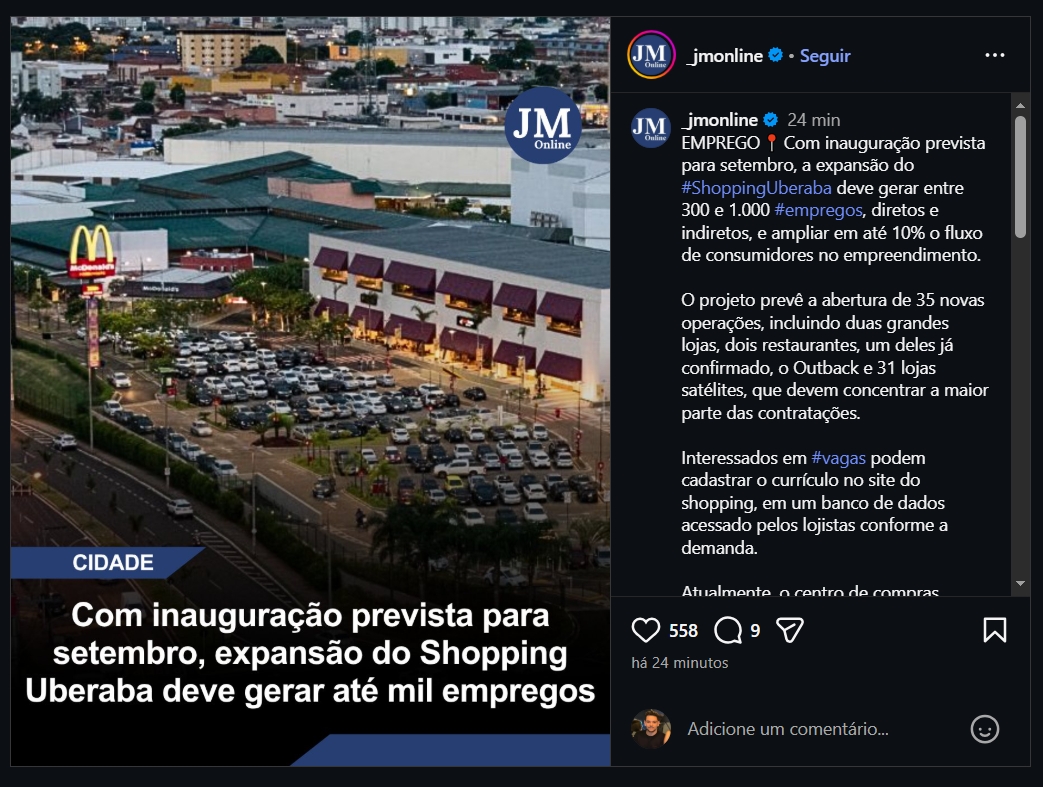Viewport: 1043px width, 787px height.
Task: Open the #vagas hashtag link
Action: pyautogui.click(x=838, y=458)
